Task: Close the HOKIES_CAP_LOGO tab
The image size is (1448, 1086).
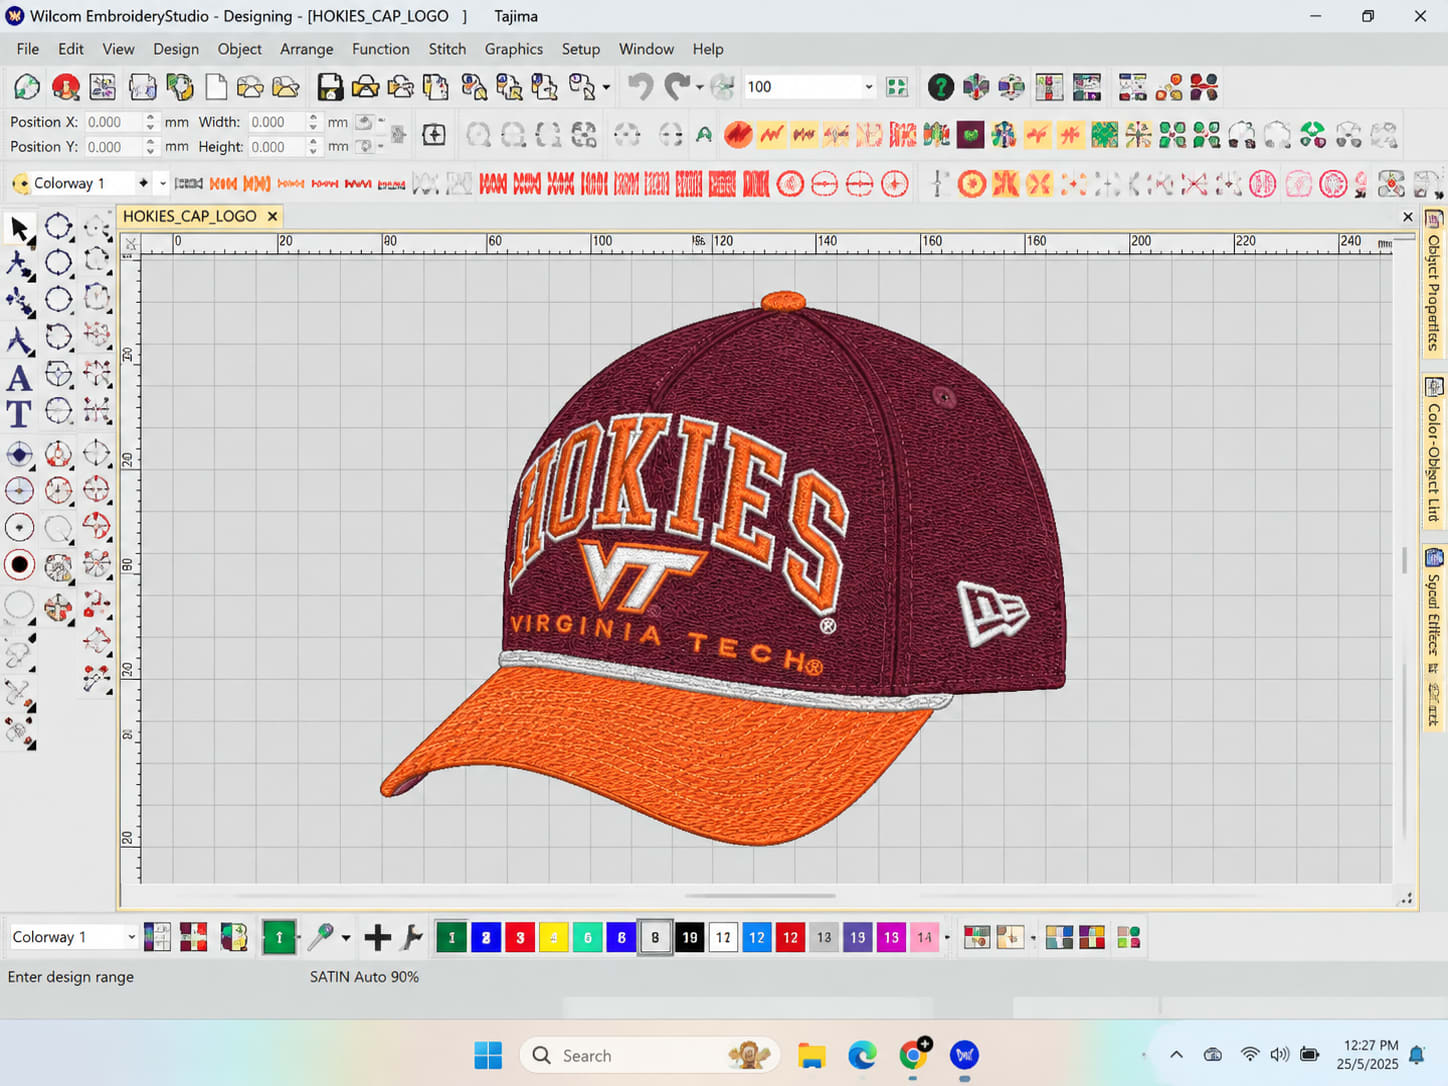Action: click(272, 216)
